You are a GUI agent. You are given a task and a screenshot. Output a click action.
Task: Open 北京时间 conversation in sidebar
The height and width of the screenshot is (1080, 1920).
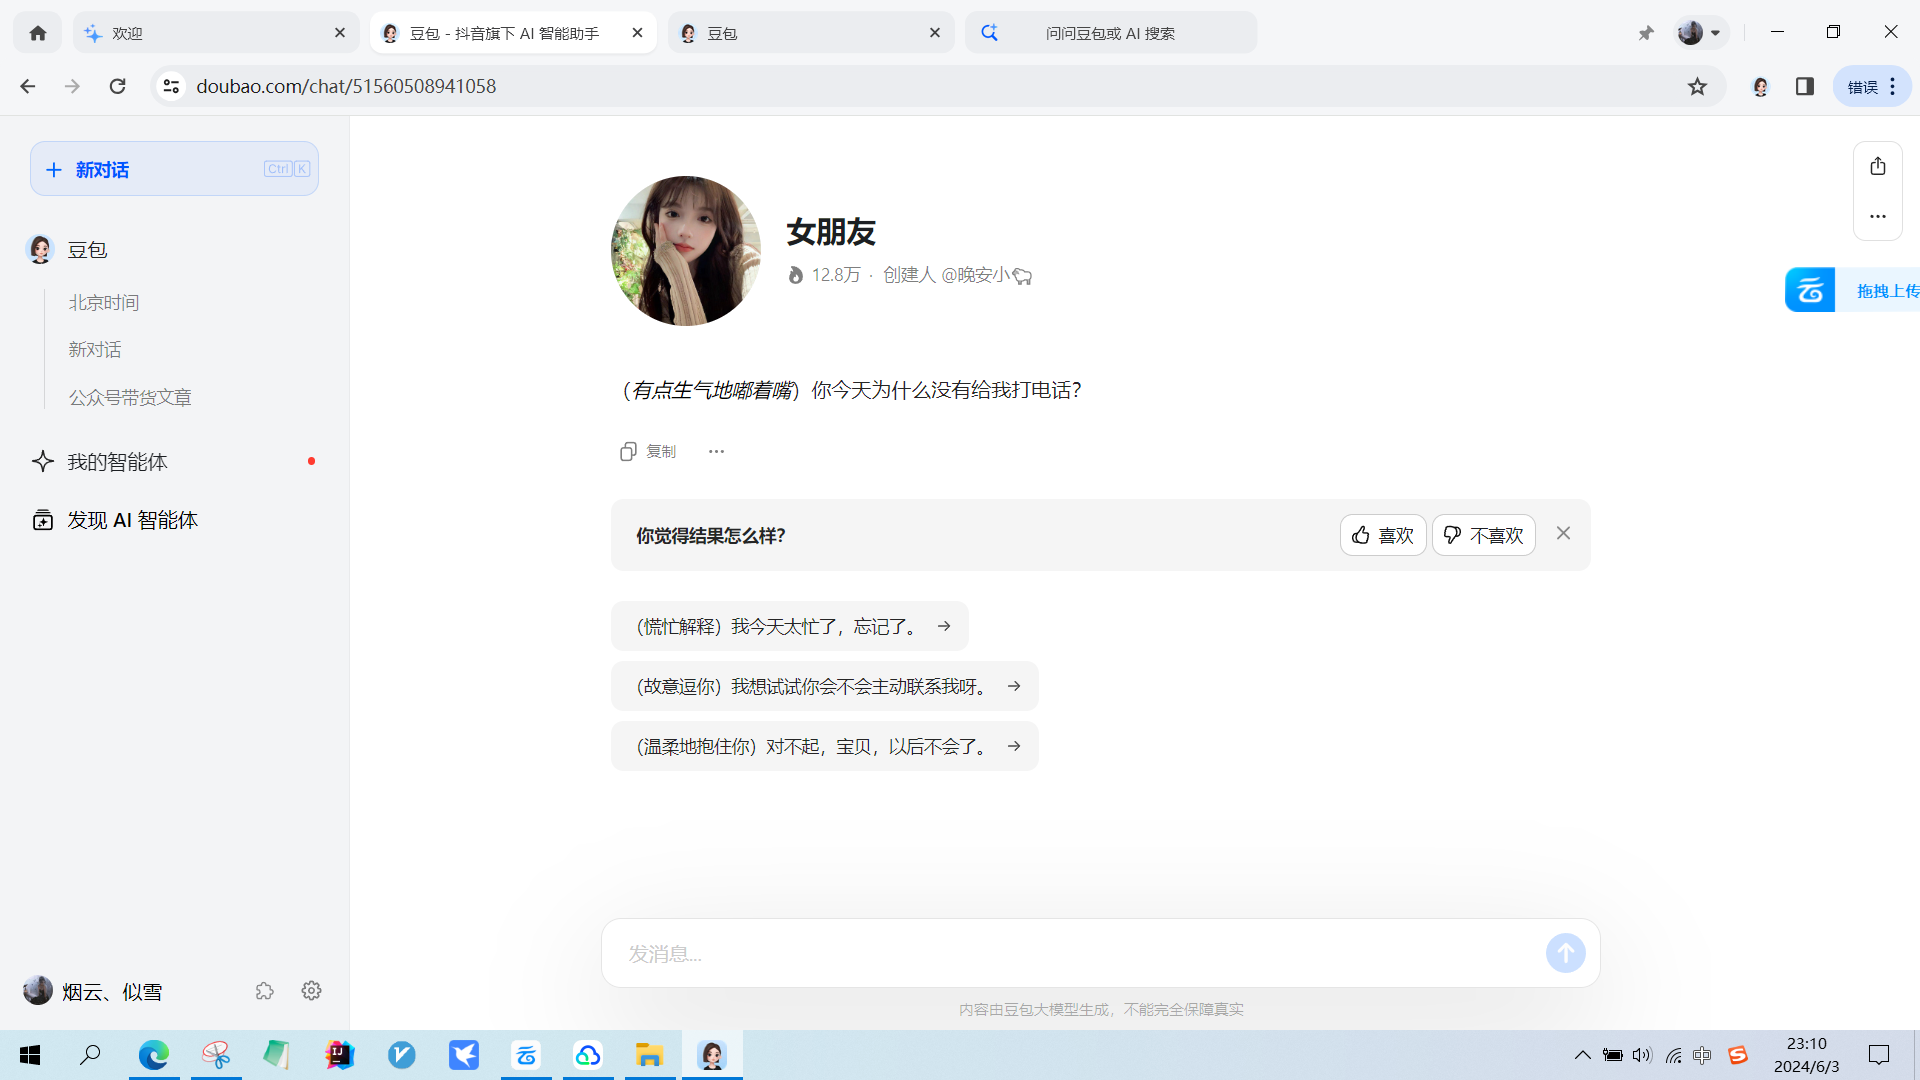tap(104, 302)
